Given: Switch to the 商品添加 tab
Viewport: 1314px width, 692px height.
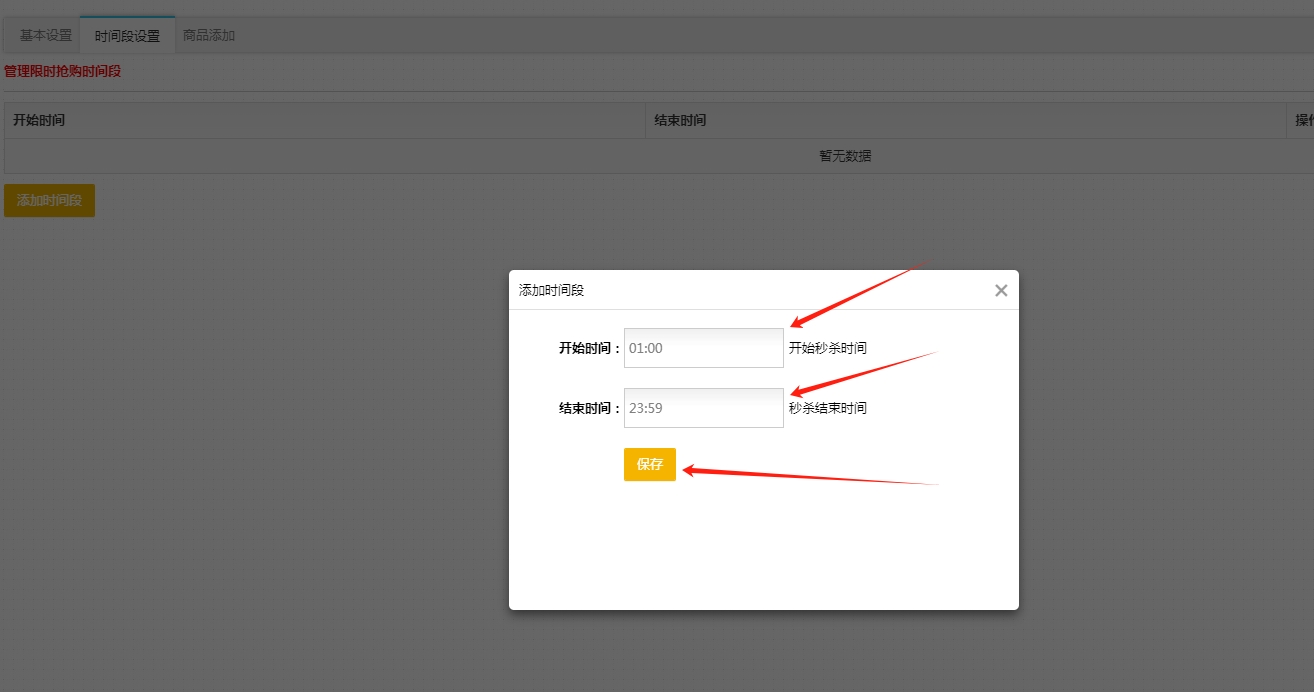Looking at the screenshot, I should (x=209, y=35).
